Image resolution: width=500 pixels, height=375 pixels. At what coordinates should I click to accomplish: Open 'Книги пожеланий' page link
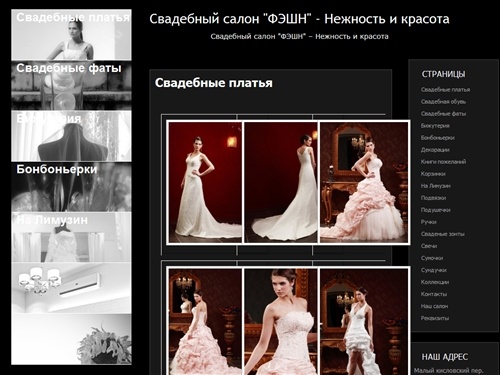click(443, 162)
